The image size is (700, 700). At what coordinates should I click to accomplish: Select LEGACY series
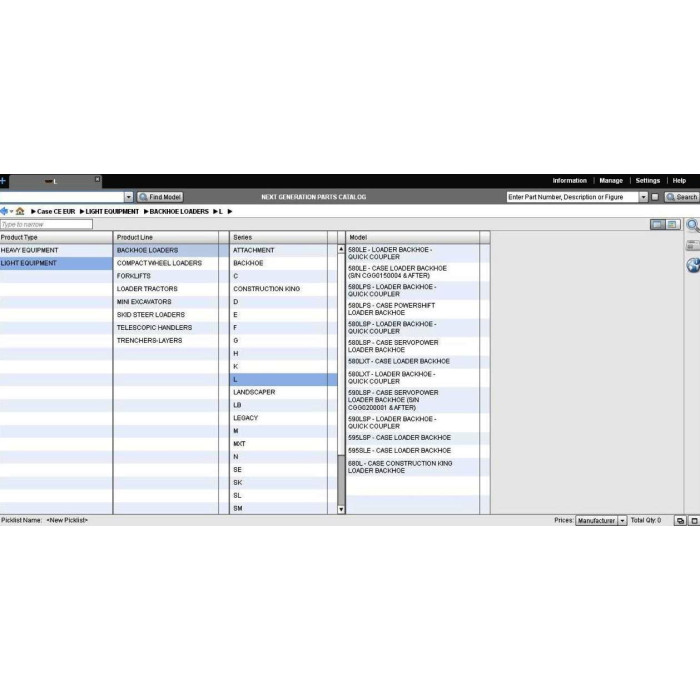pyautogui.click(x=283, y=418)
